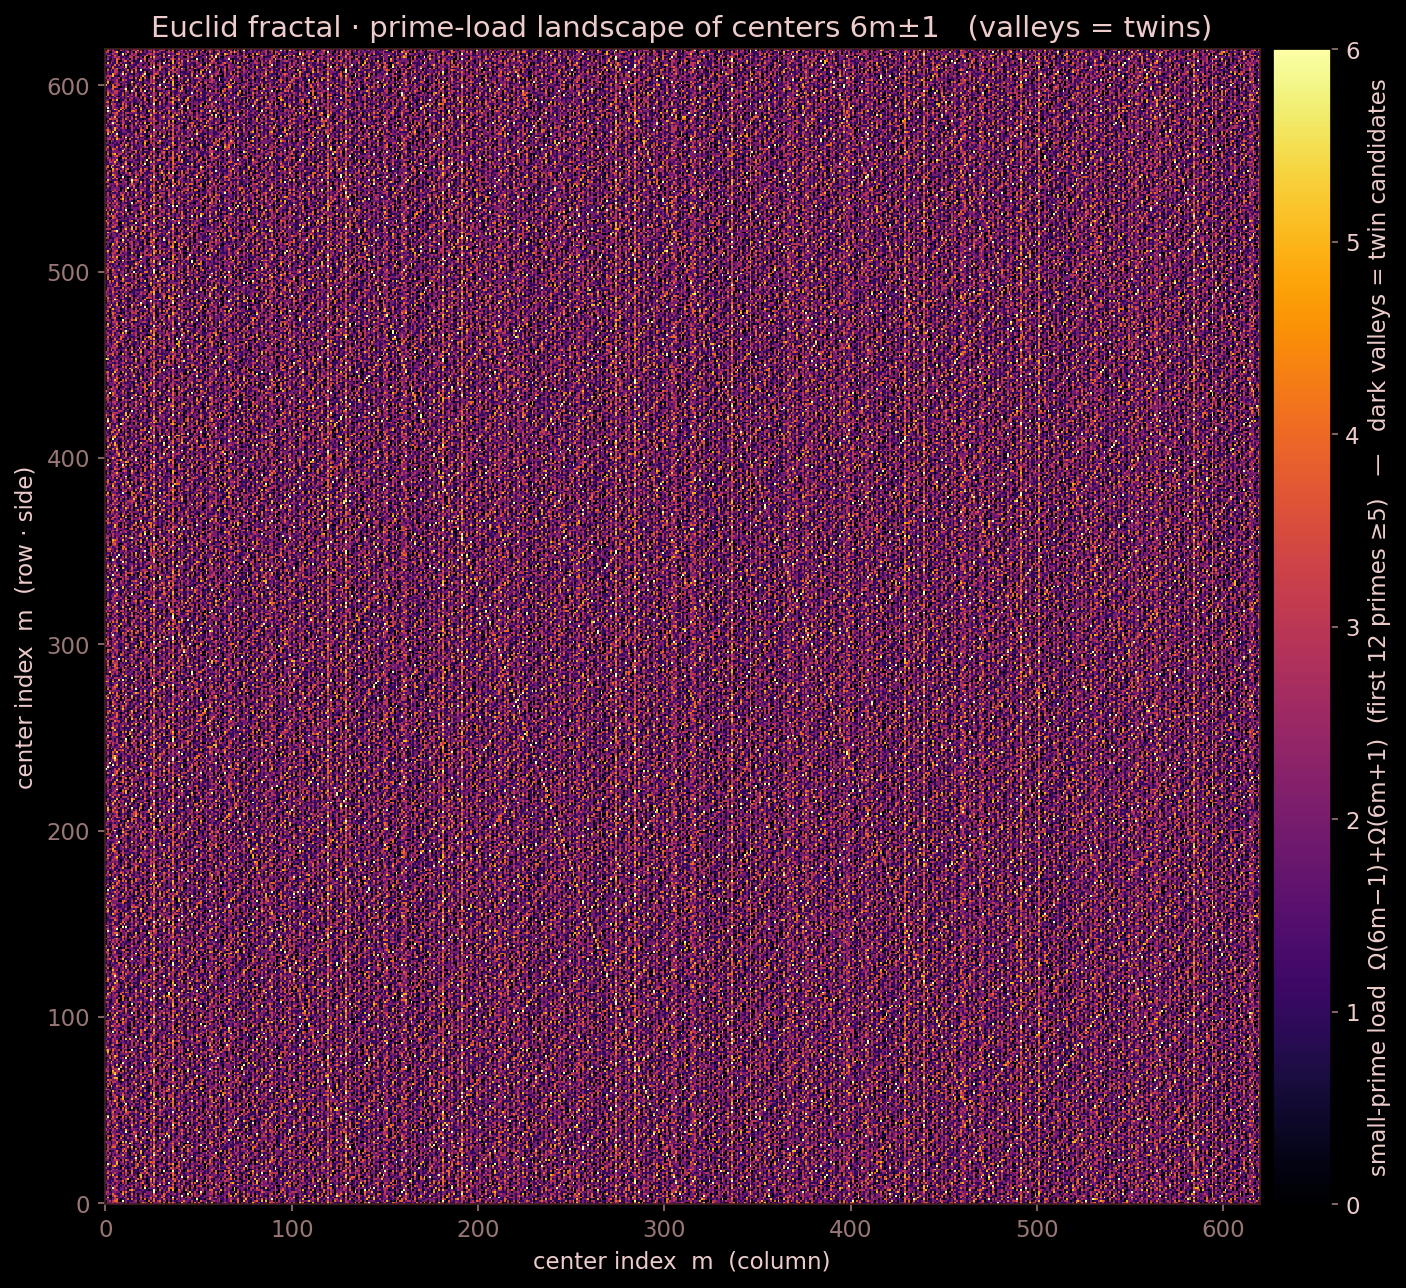The width and height of the screenshot is (1406, 1288).
Task: Click x-axis tick label 600
Action: pyautogui.click(x=1223, y=1227)
